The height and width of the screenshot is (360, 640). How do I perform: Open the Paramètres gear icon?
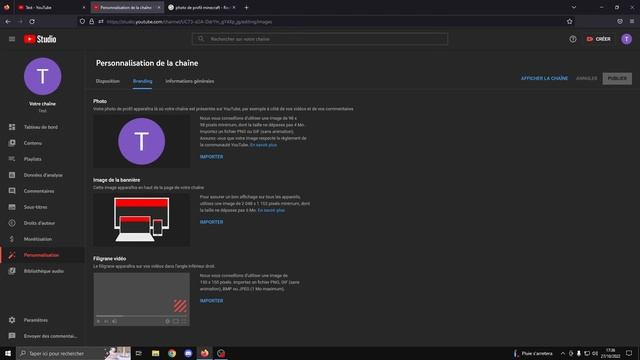point(12,320)
